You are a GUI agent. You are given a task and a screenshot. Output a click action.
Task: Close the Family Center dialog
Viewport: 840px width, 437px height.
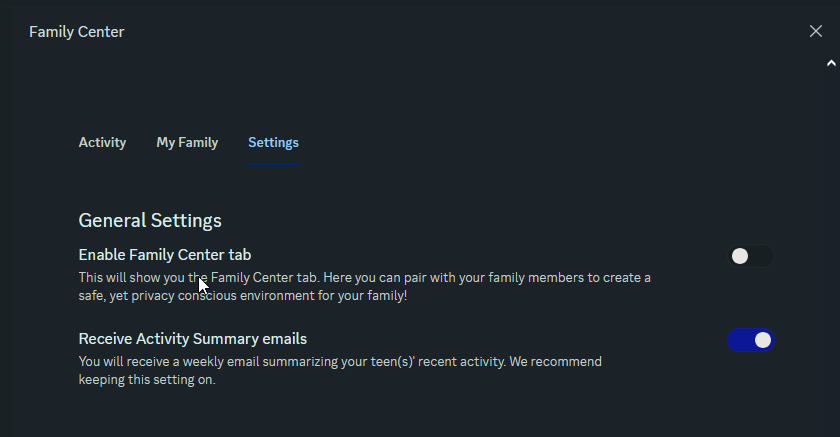(816, 31)
